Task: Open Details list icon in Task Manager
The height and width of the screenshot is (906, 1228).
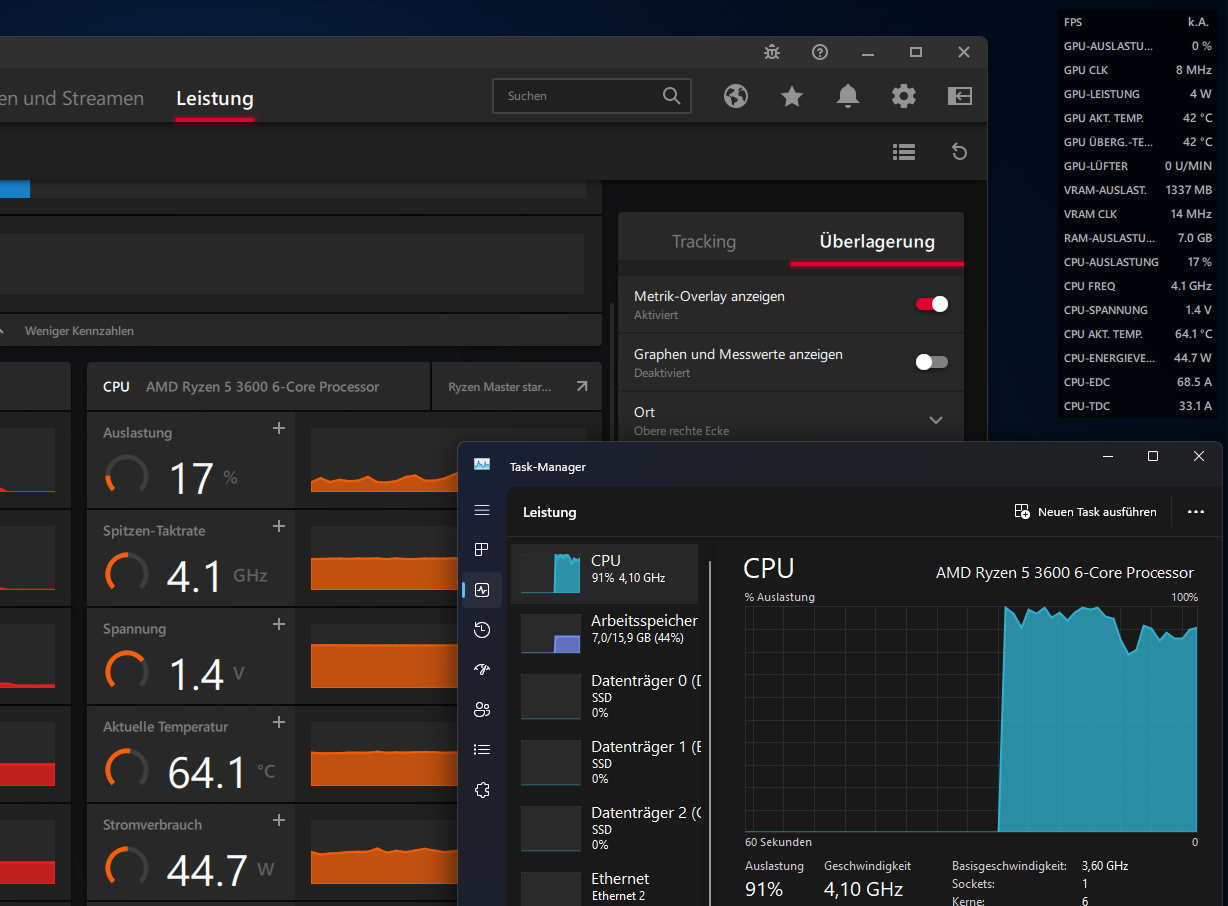Action: pos(482,749)
